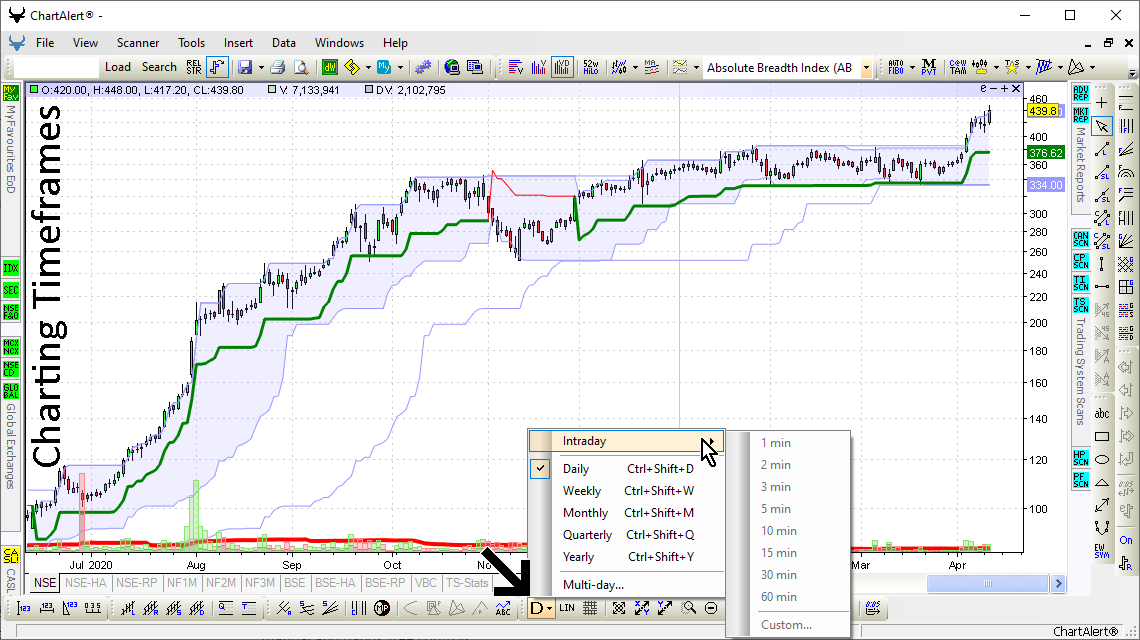Toggle the highlighted VD chart style button
Image resolution: width=1140 pixels, height=640 pixels.
562,67
